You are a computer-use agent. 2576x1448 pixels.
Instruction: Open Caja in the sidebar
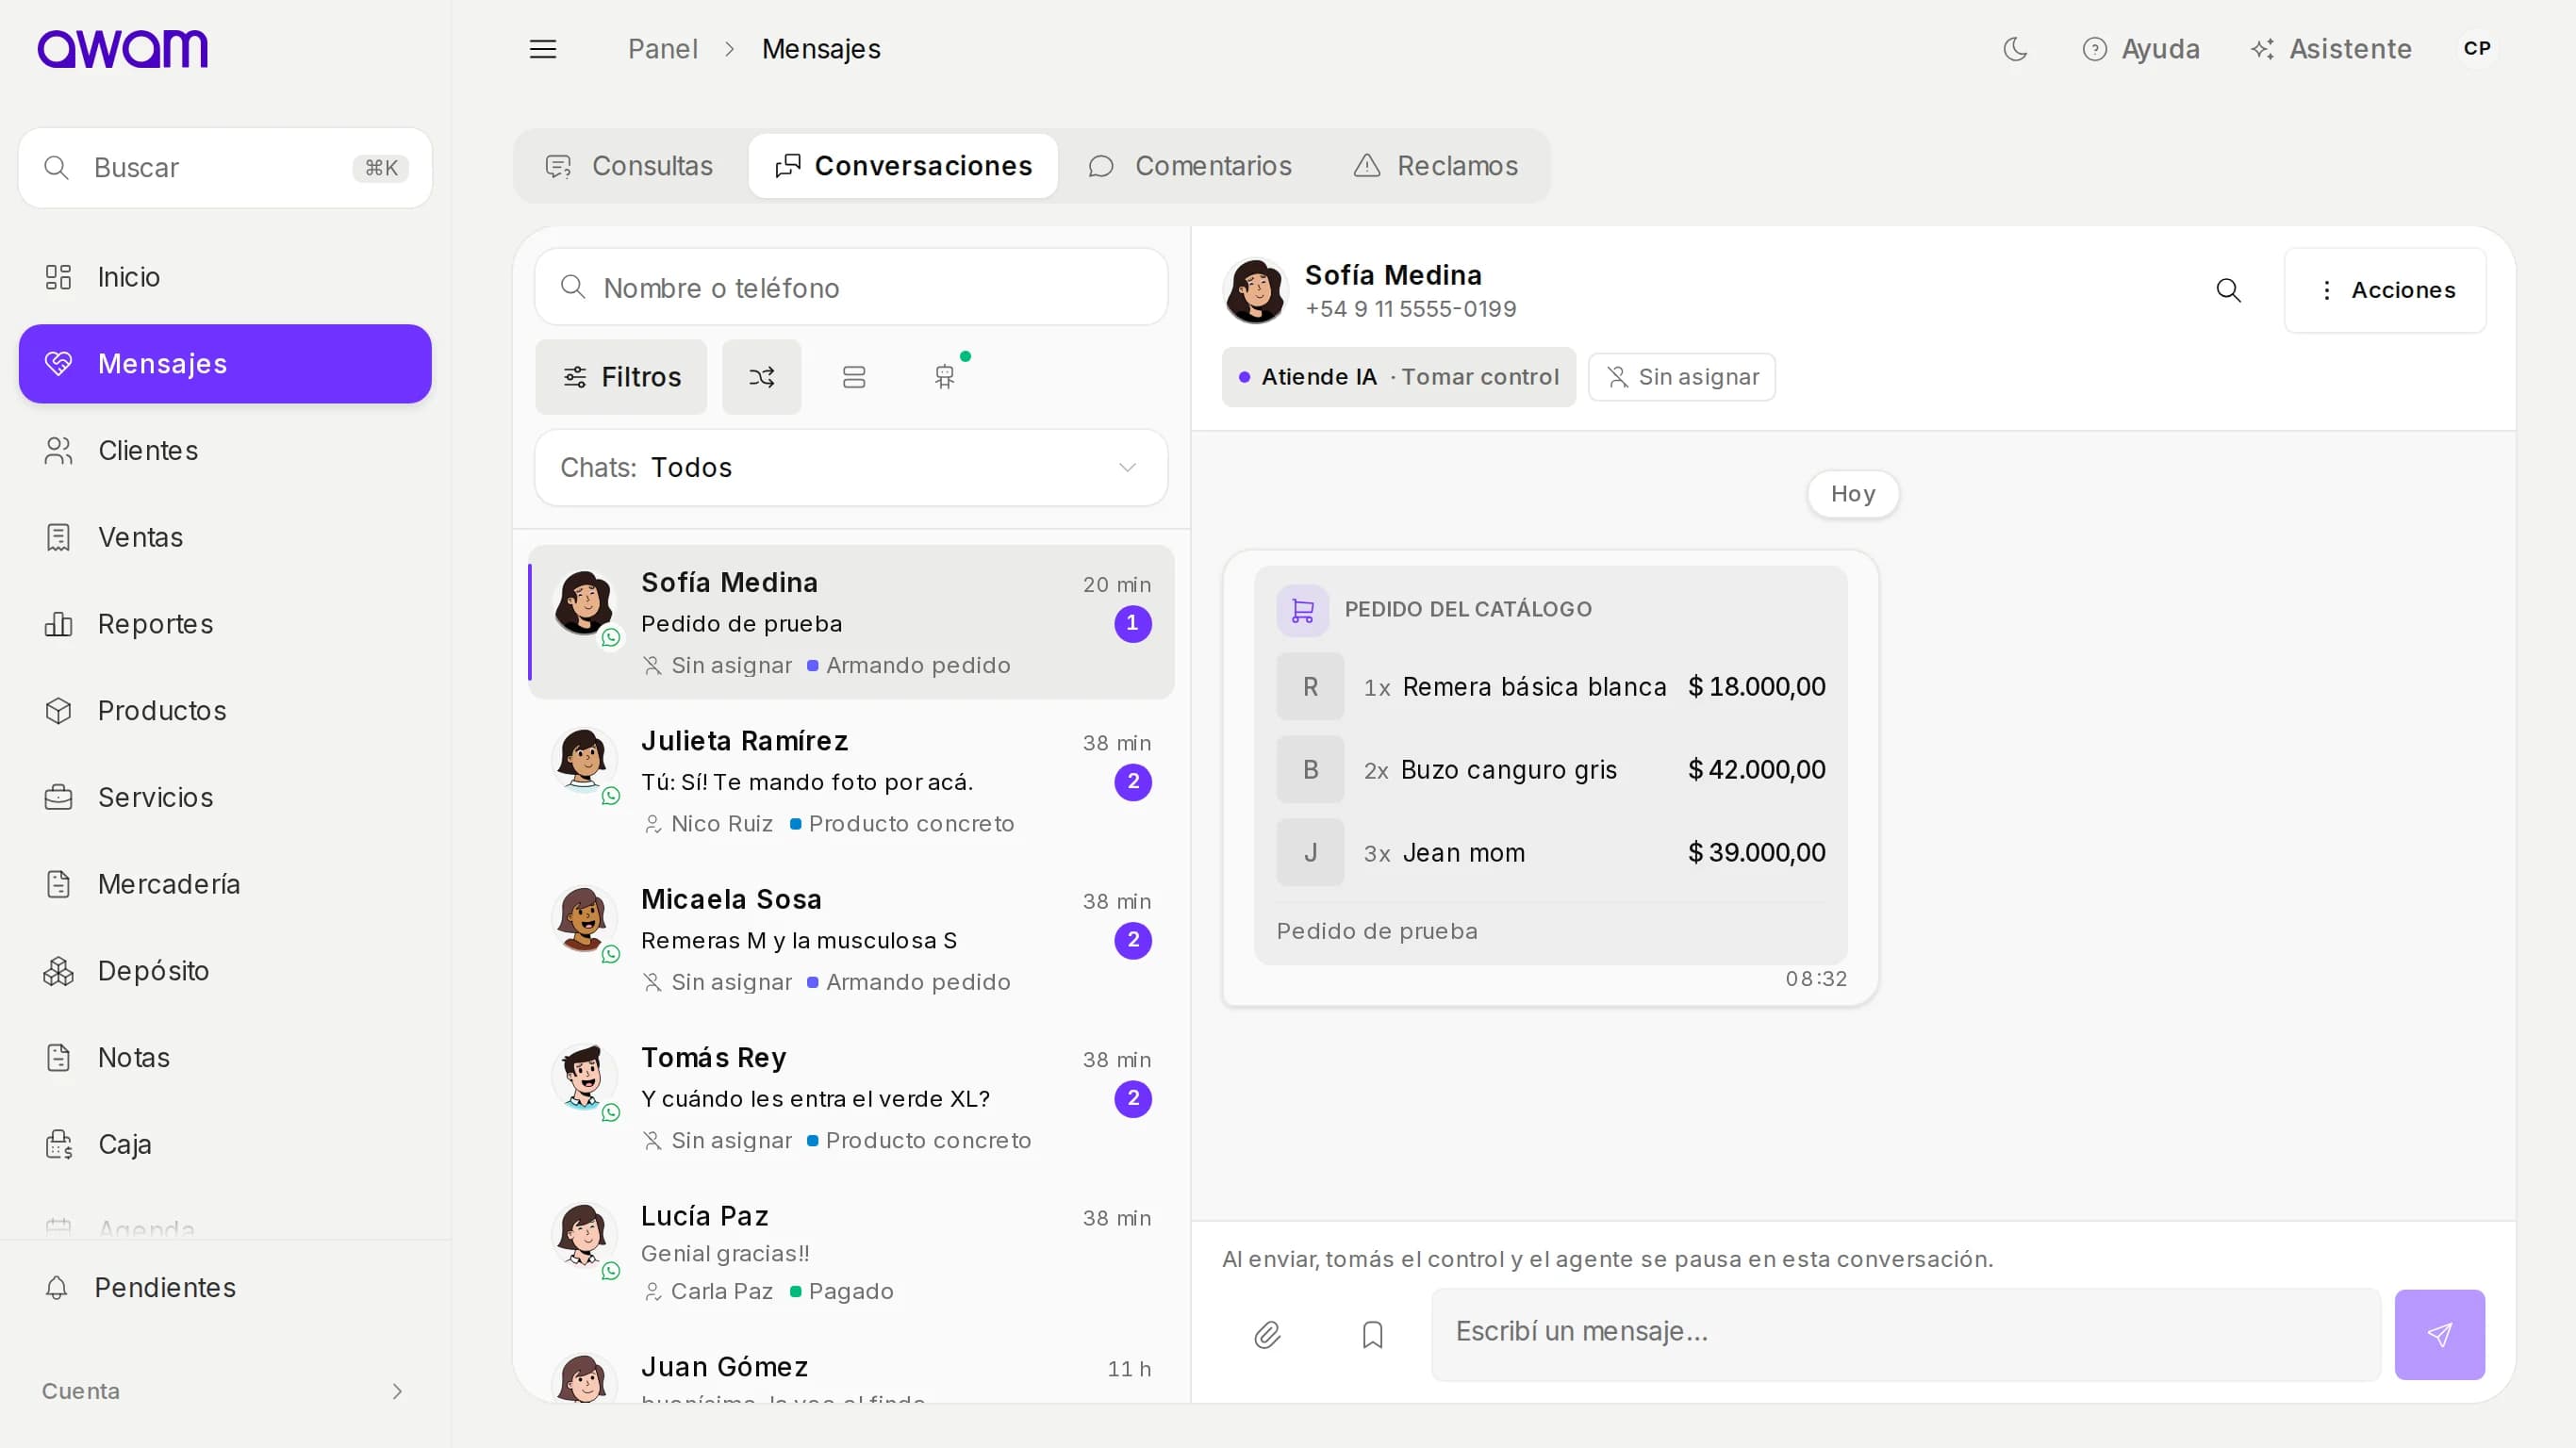[225, 1144]
